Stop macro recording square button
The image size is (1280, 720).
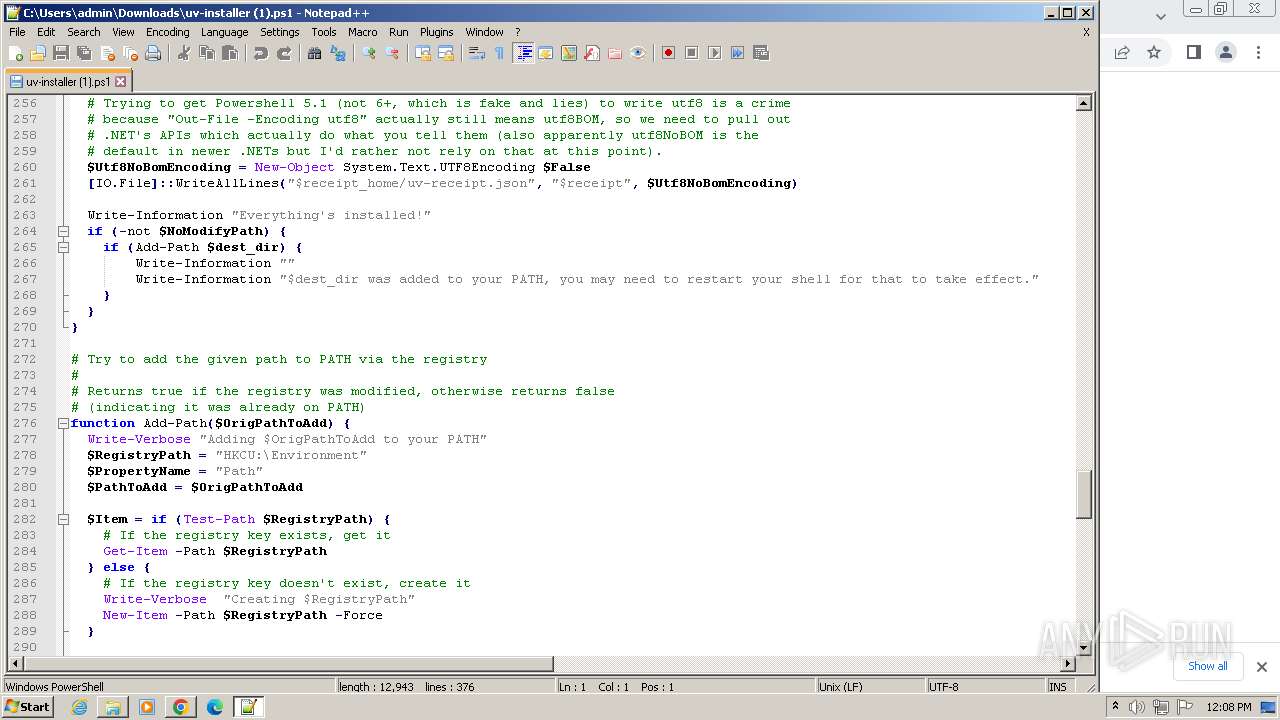[691, 53]
